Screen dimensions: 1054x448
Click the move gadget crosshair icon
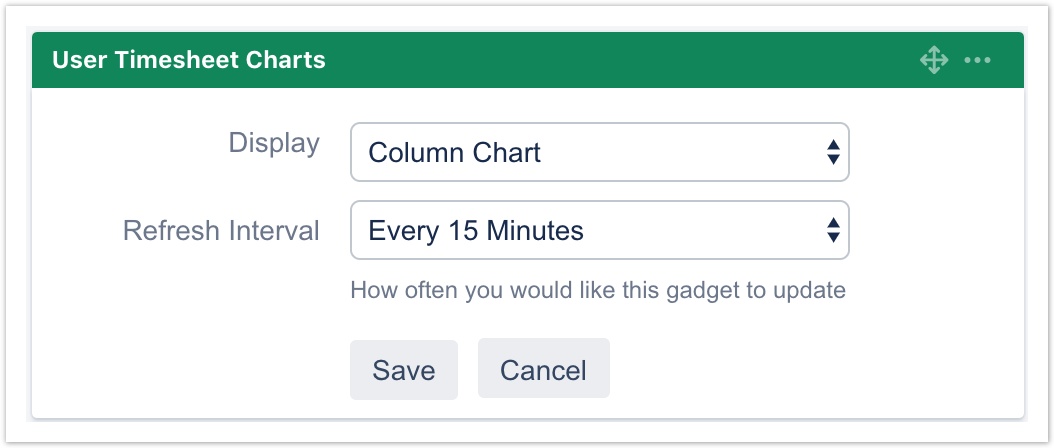tap(933, 60)
